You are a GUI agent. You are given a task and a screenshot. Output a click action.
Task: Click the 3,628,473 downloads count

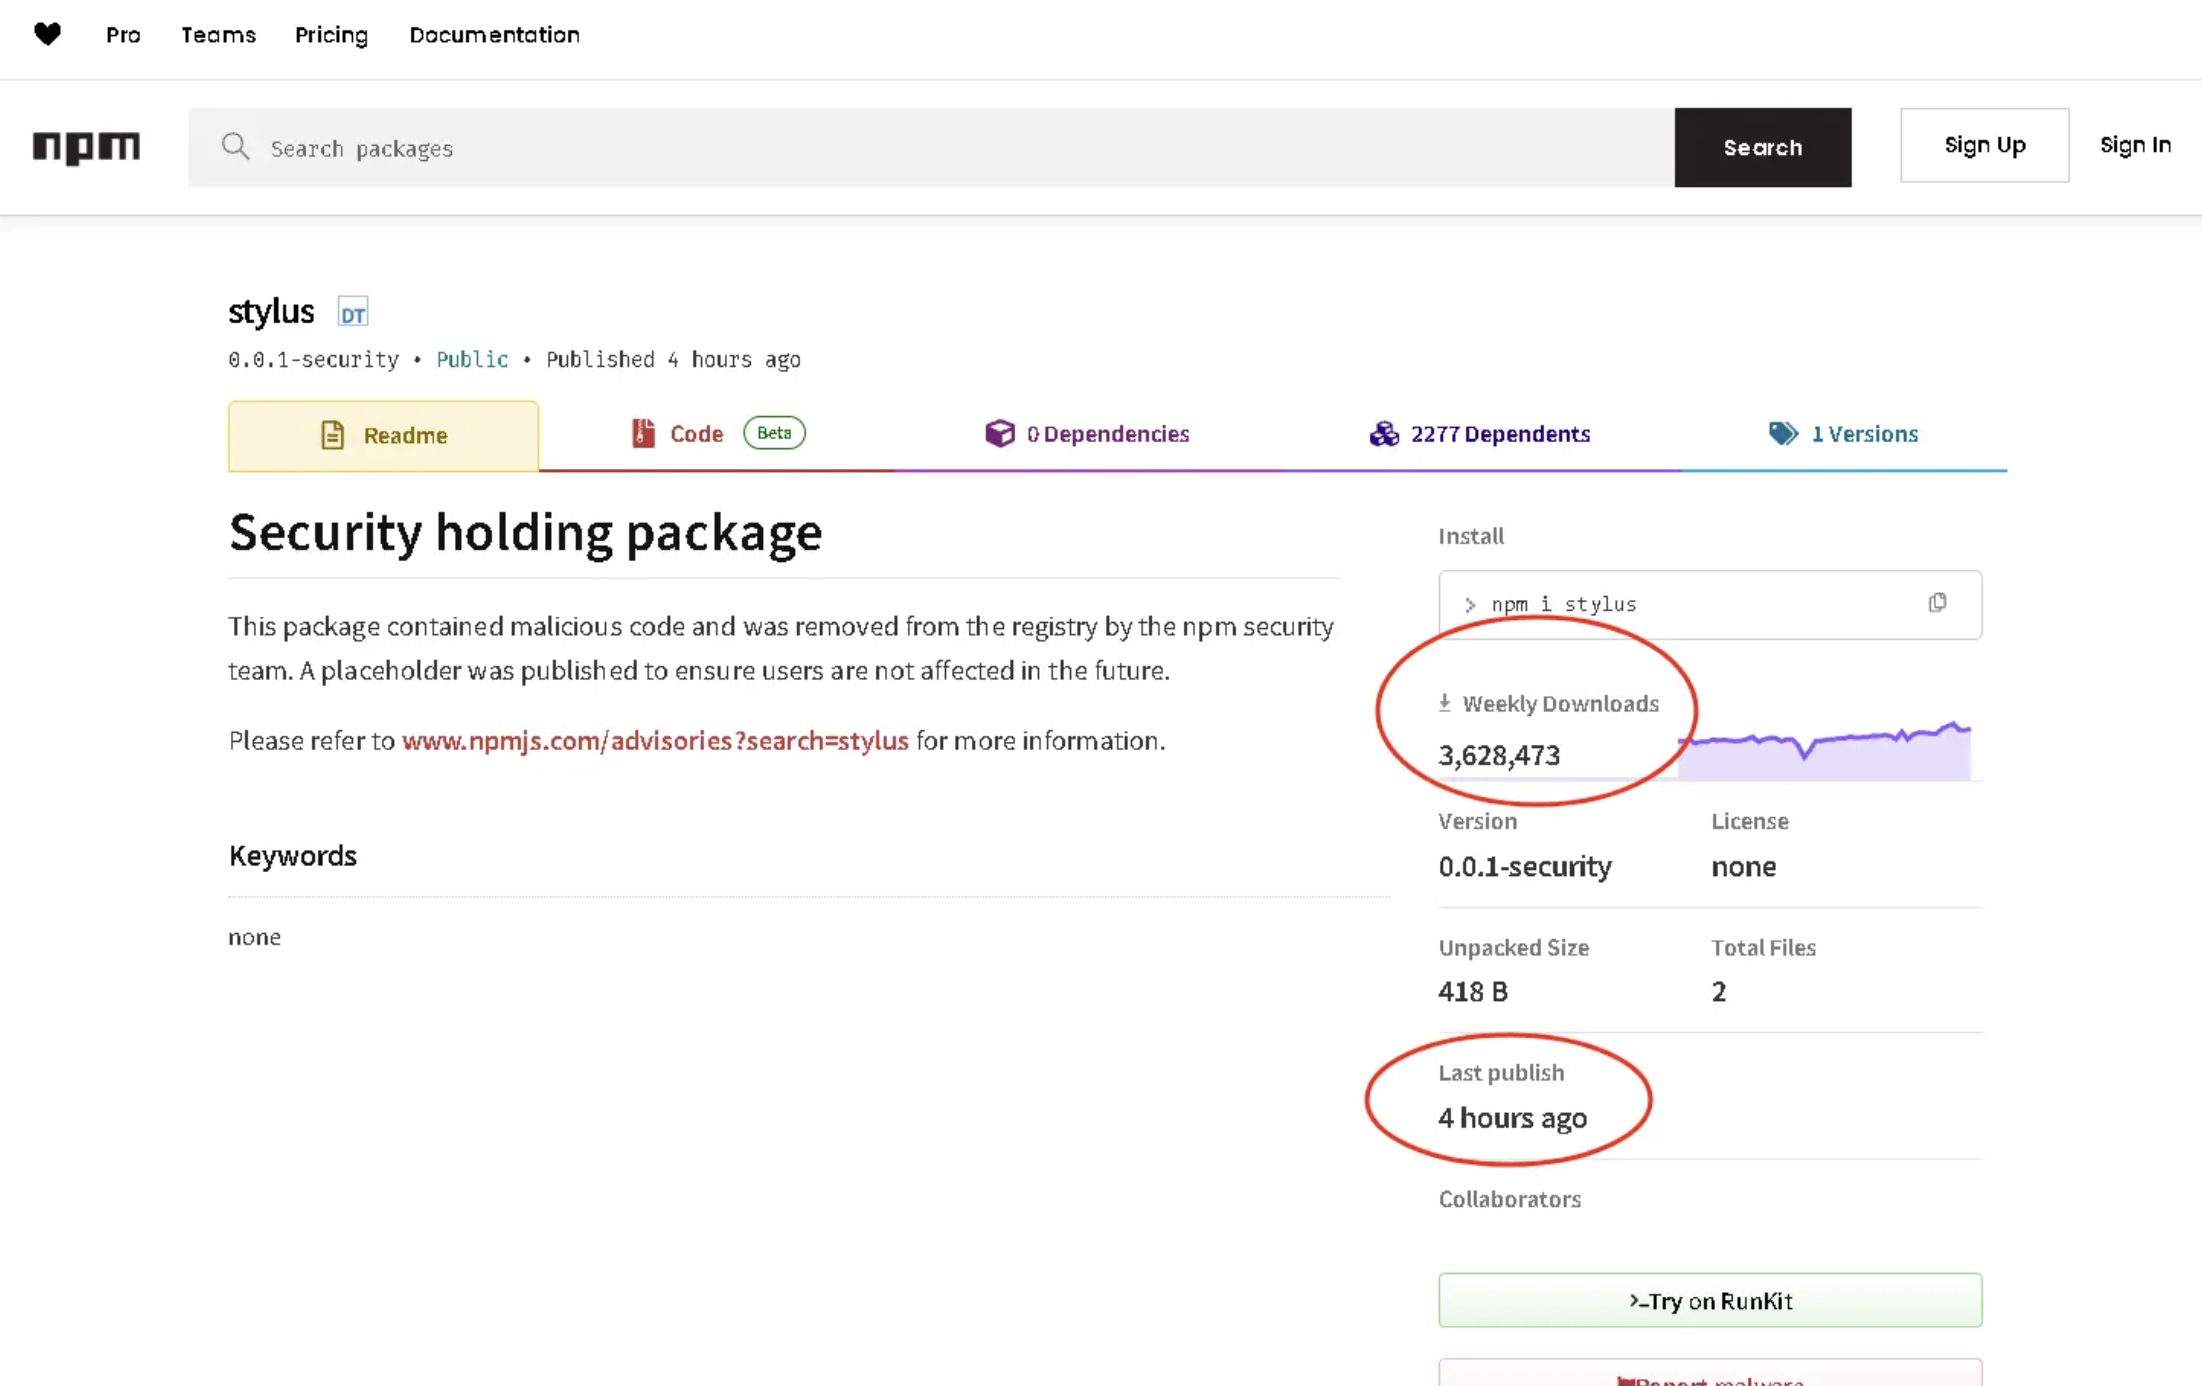coord(1499,755)
